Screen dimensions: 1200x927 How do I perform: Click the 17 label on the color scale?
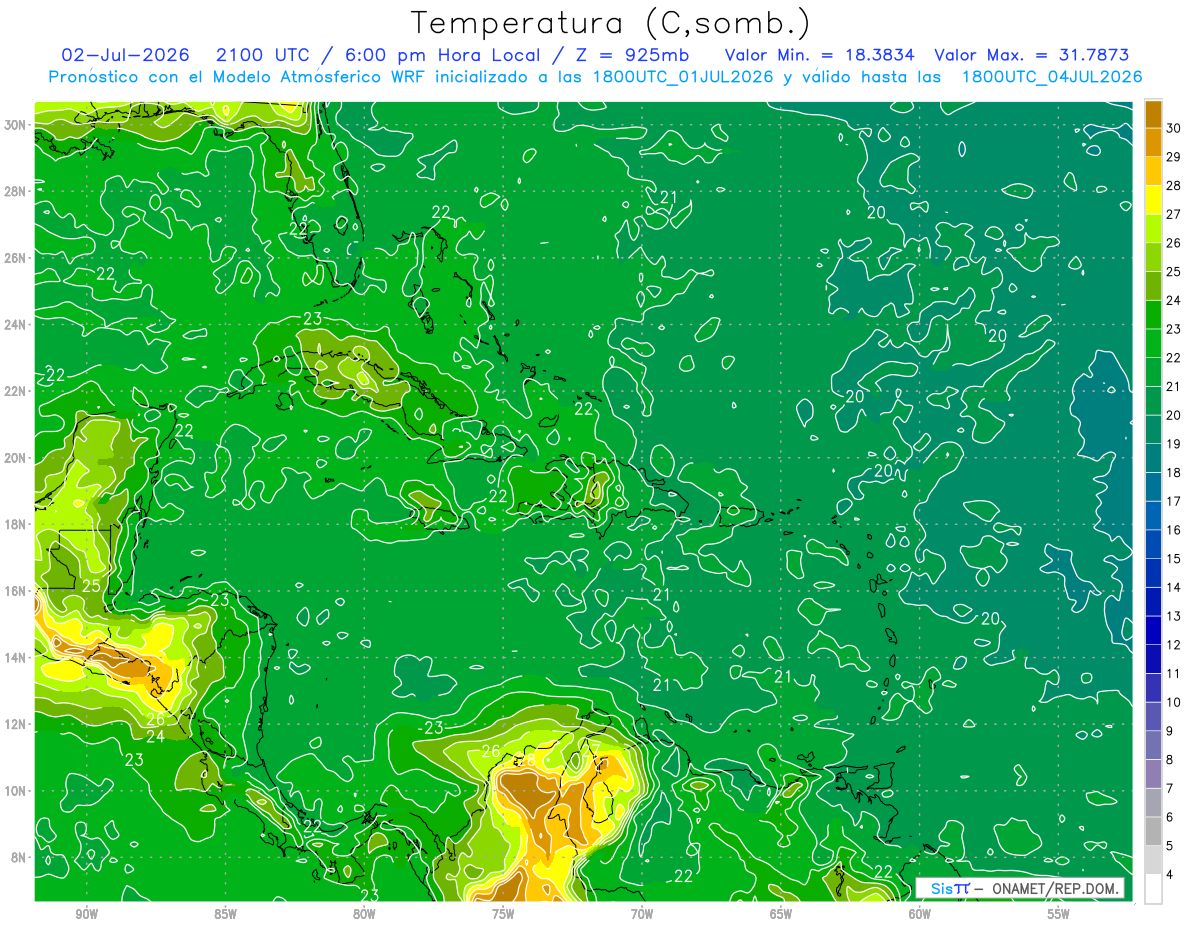coord(1174,501)
